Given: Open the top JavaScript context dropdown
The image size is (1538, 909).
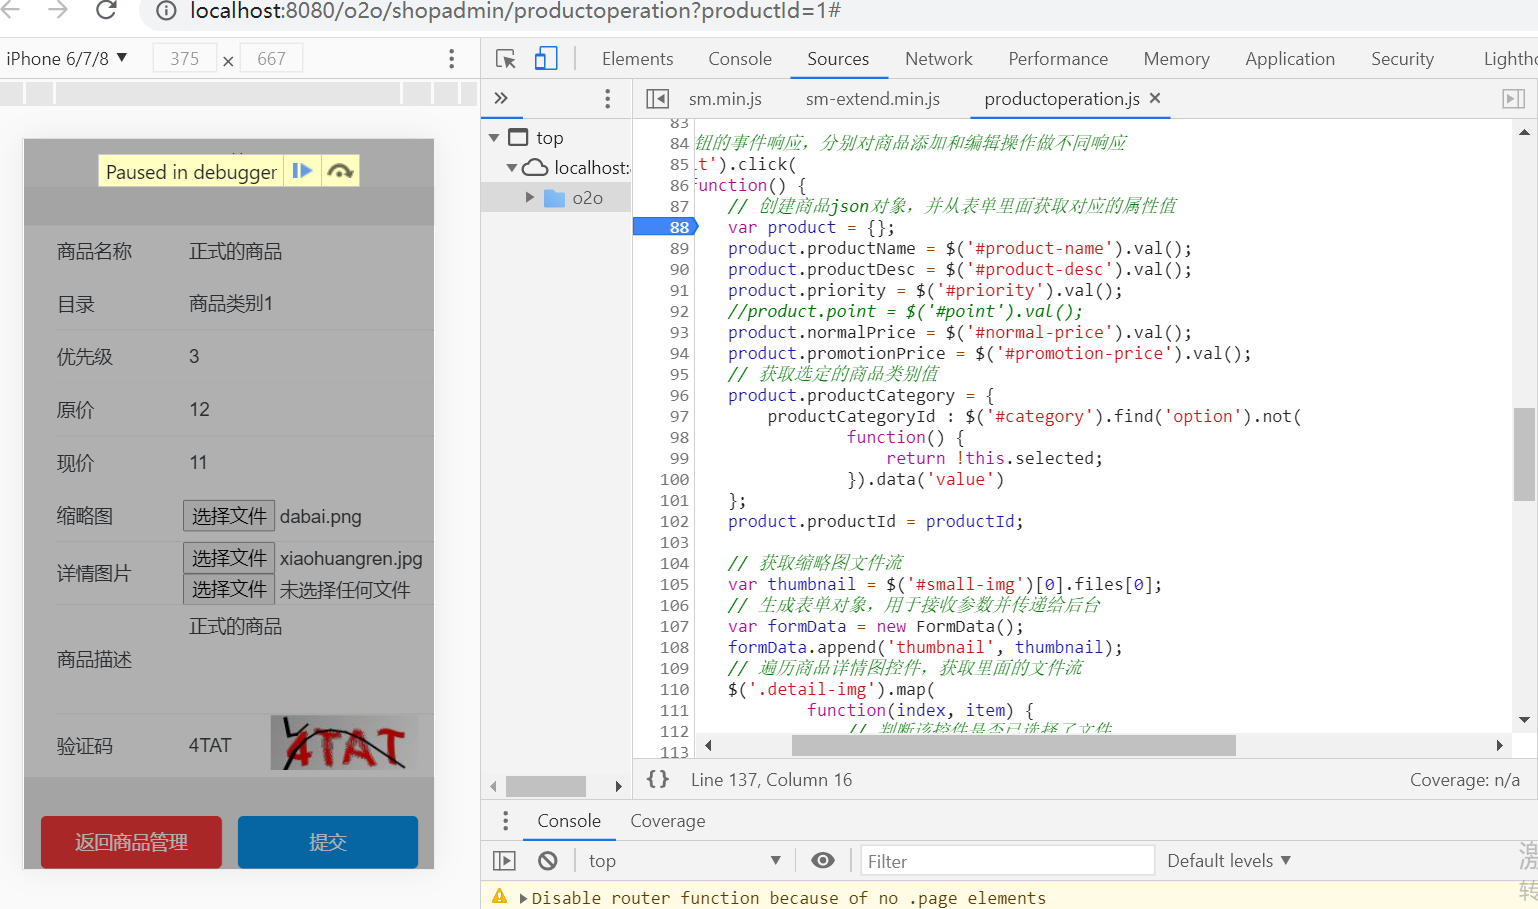Looking at the screenshot, I should pos(685,861).
